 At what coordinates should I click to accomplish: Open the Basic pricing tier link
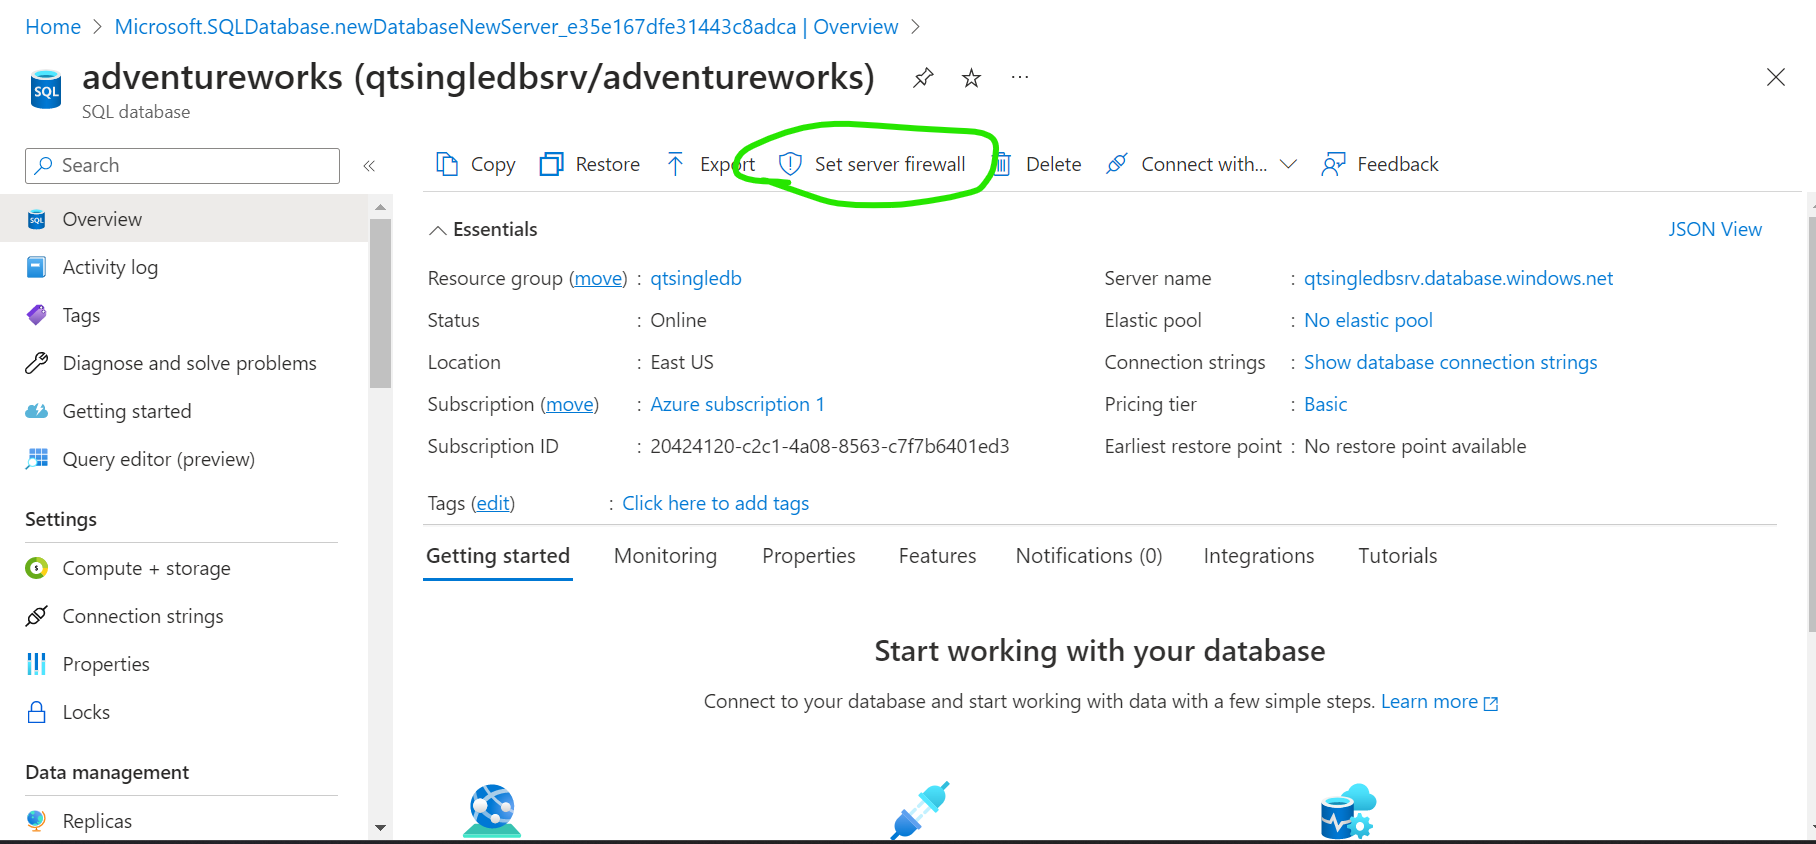1325,404
